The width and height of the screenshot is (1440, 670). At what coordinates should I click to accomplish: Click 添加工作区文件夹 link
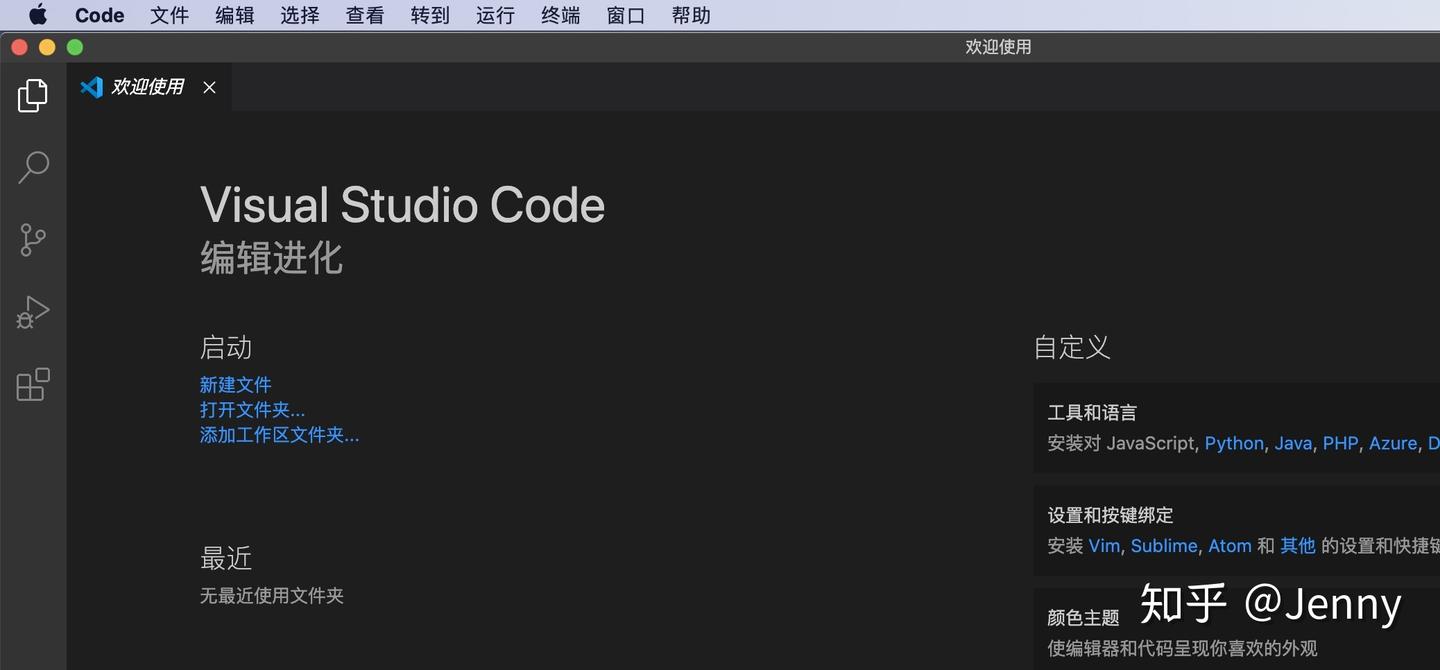[x=279, y=434]
